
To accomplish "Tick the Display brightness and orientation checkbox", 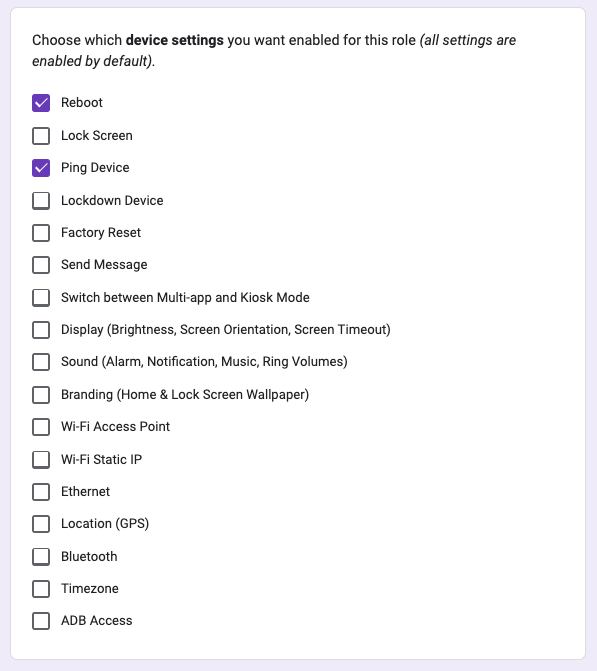I will tap(41, 330).
